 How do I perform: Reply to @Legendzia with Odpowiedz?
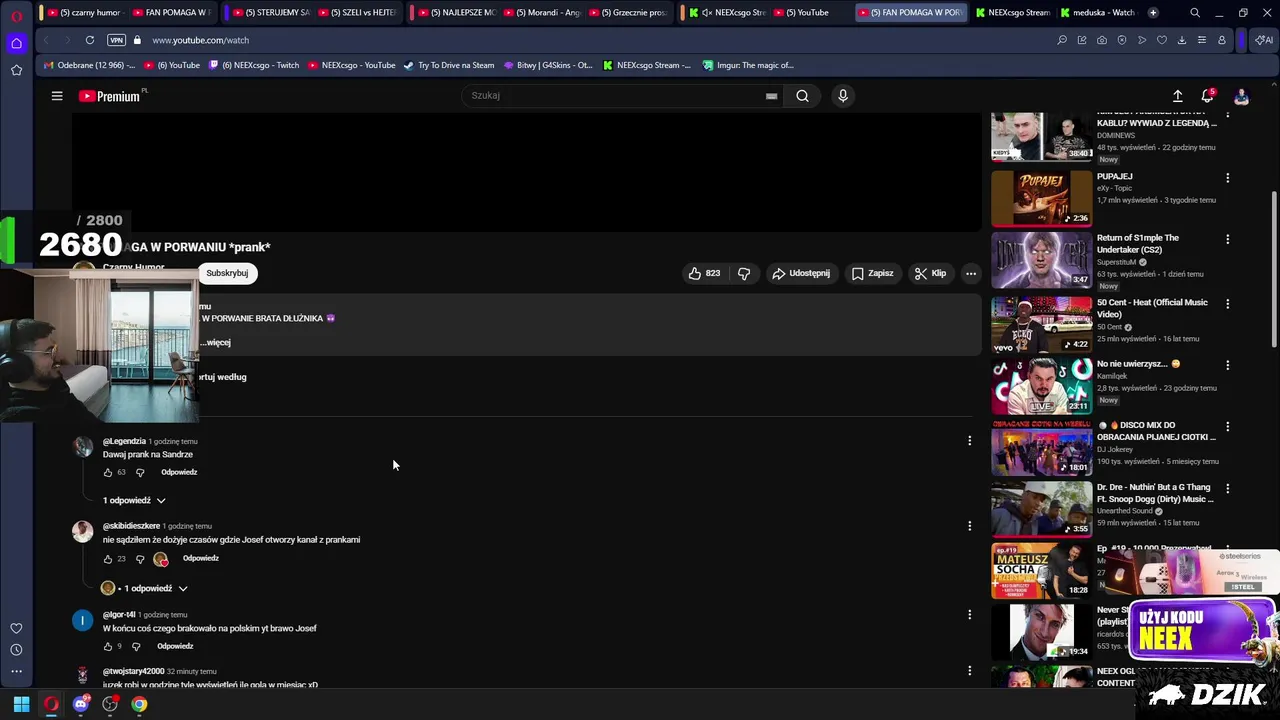179,472
